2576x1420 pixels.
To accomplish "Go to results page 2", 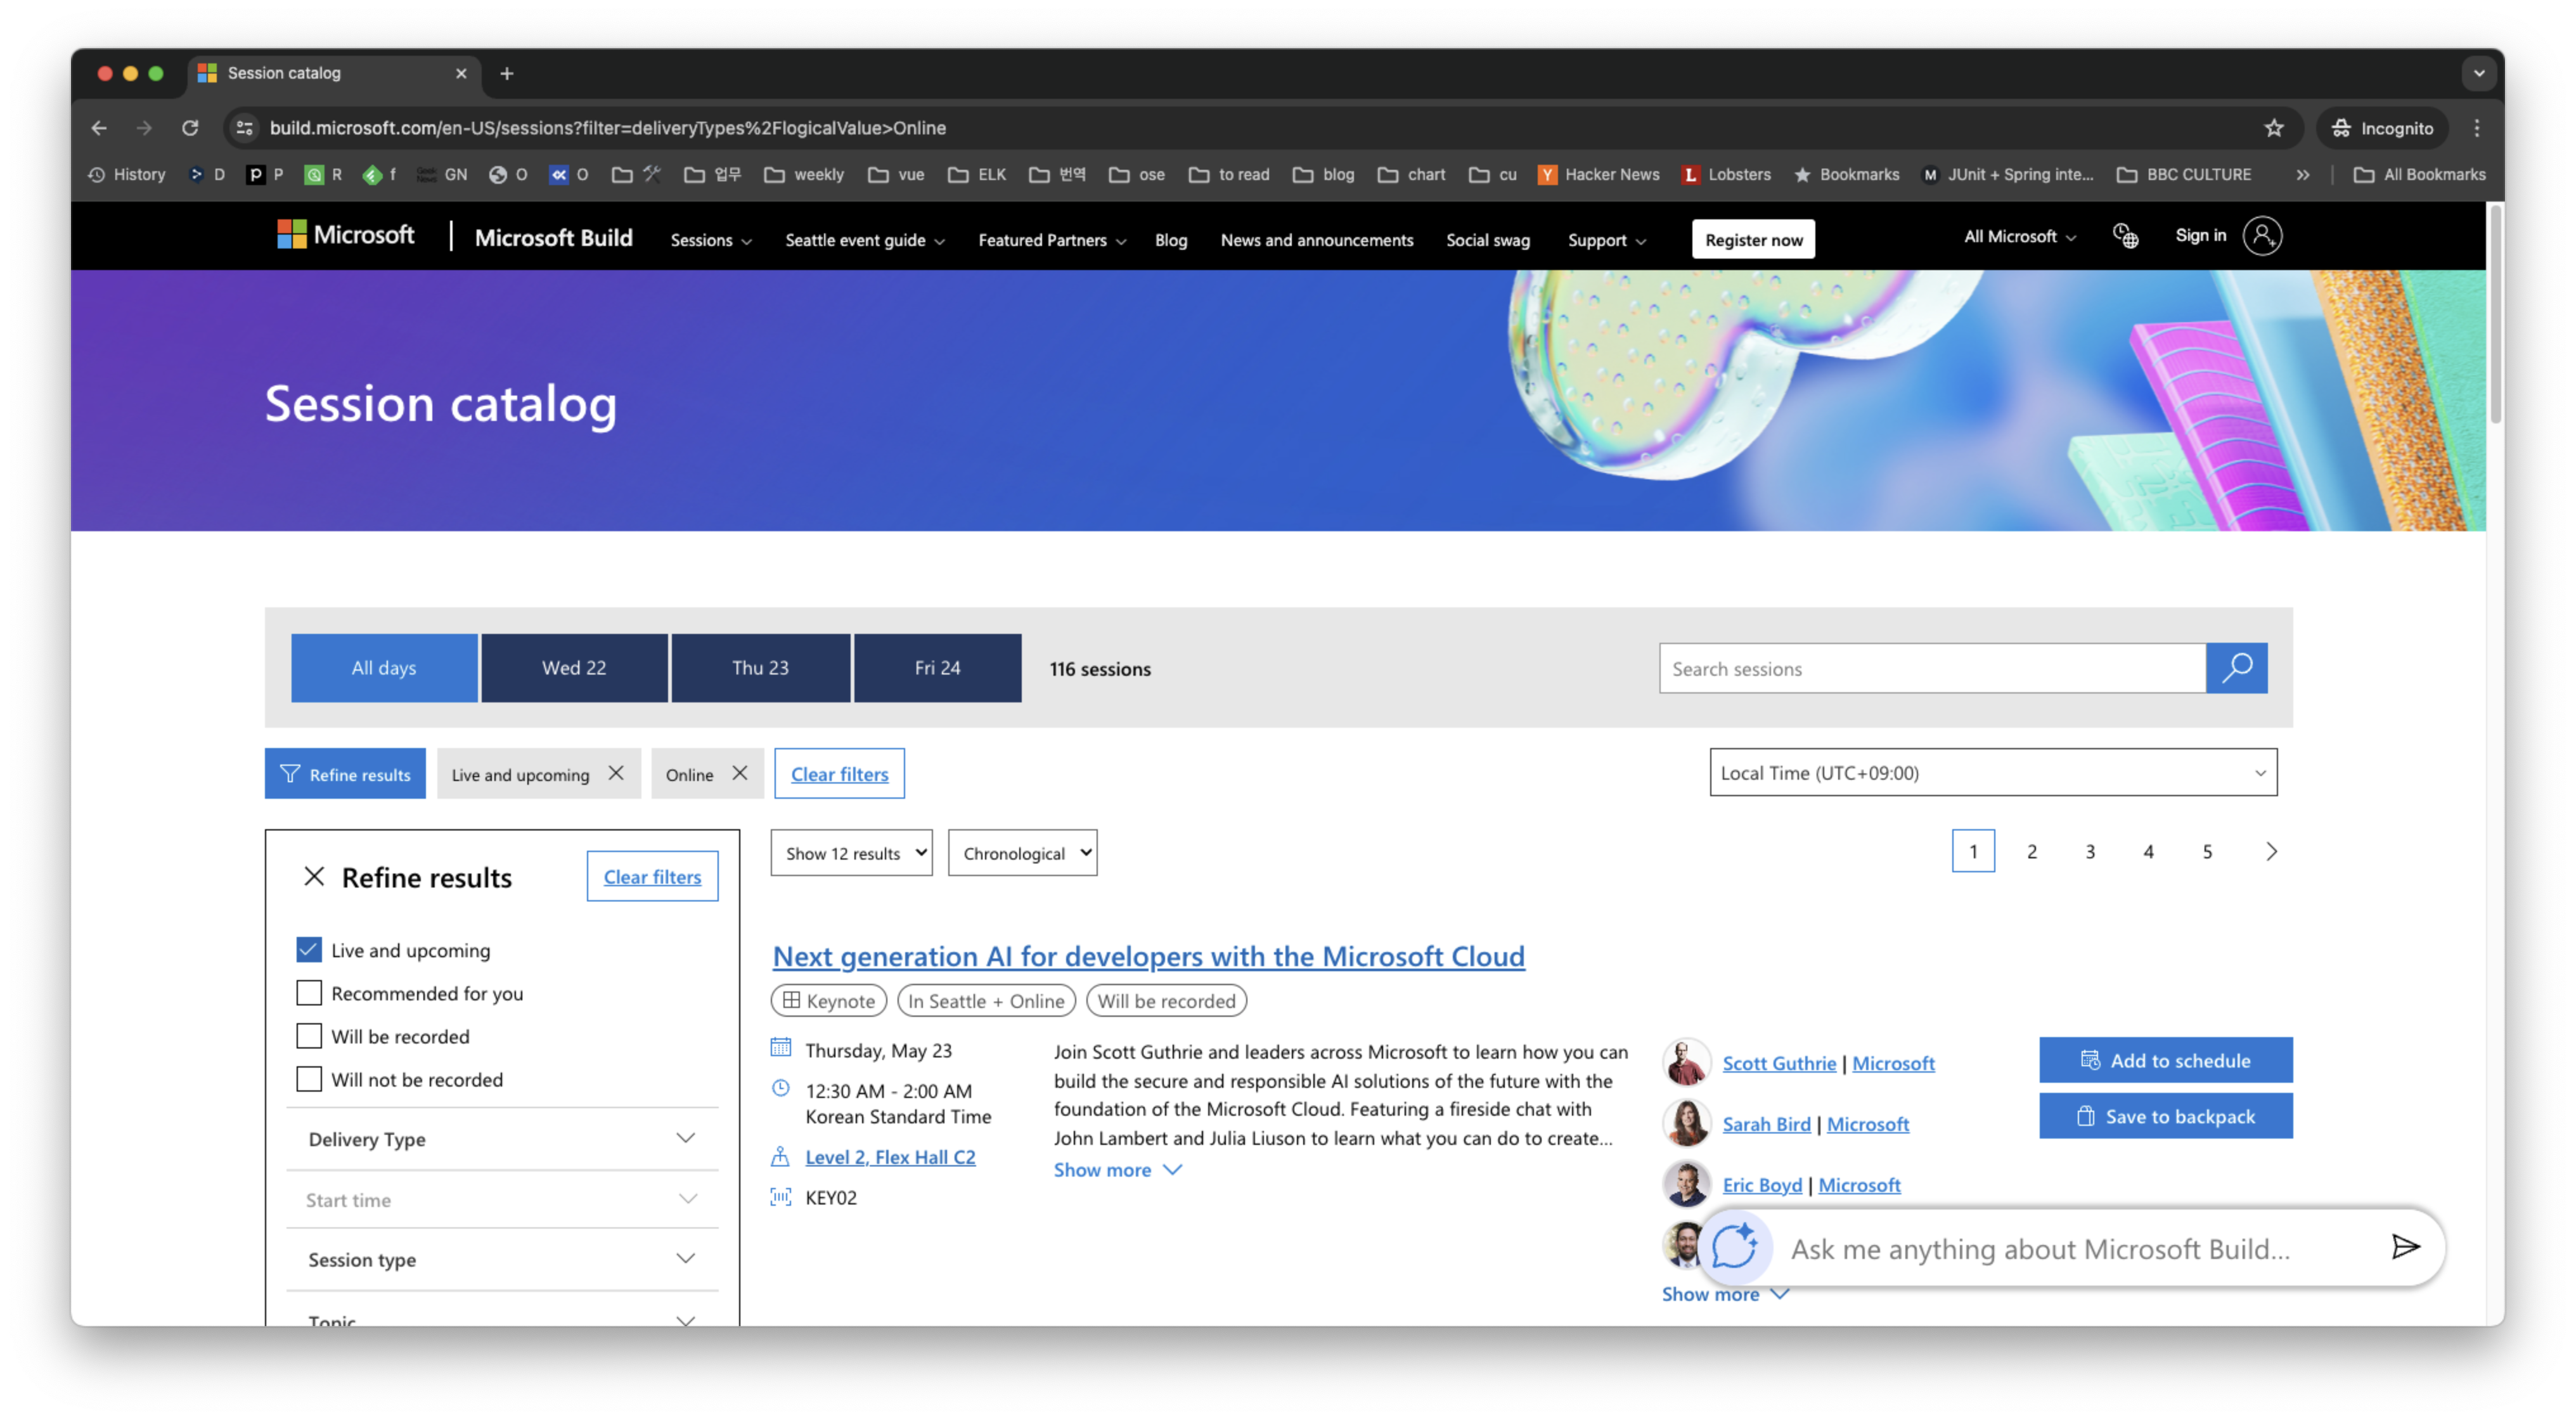I will 2031,851.
